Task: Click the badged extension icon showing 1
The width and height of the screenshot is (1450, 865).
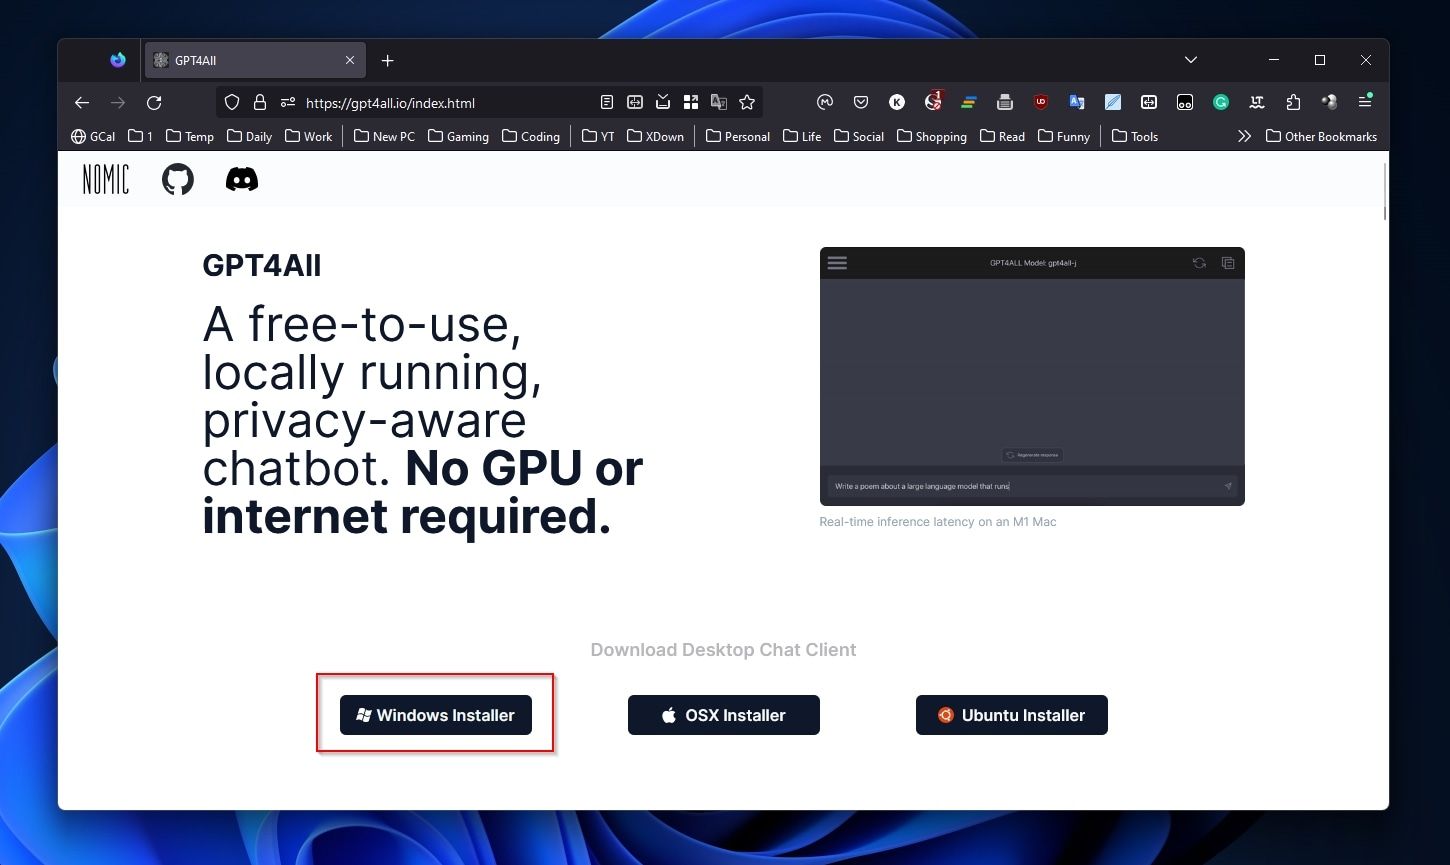Action: pos(933,101)
